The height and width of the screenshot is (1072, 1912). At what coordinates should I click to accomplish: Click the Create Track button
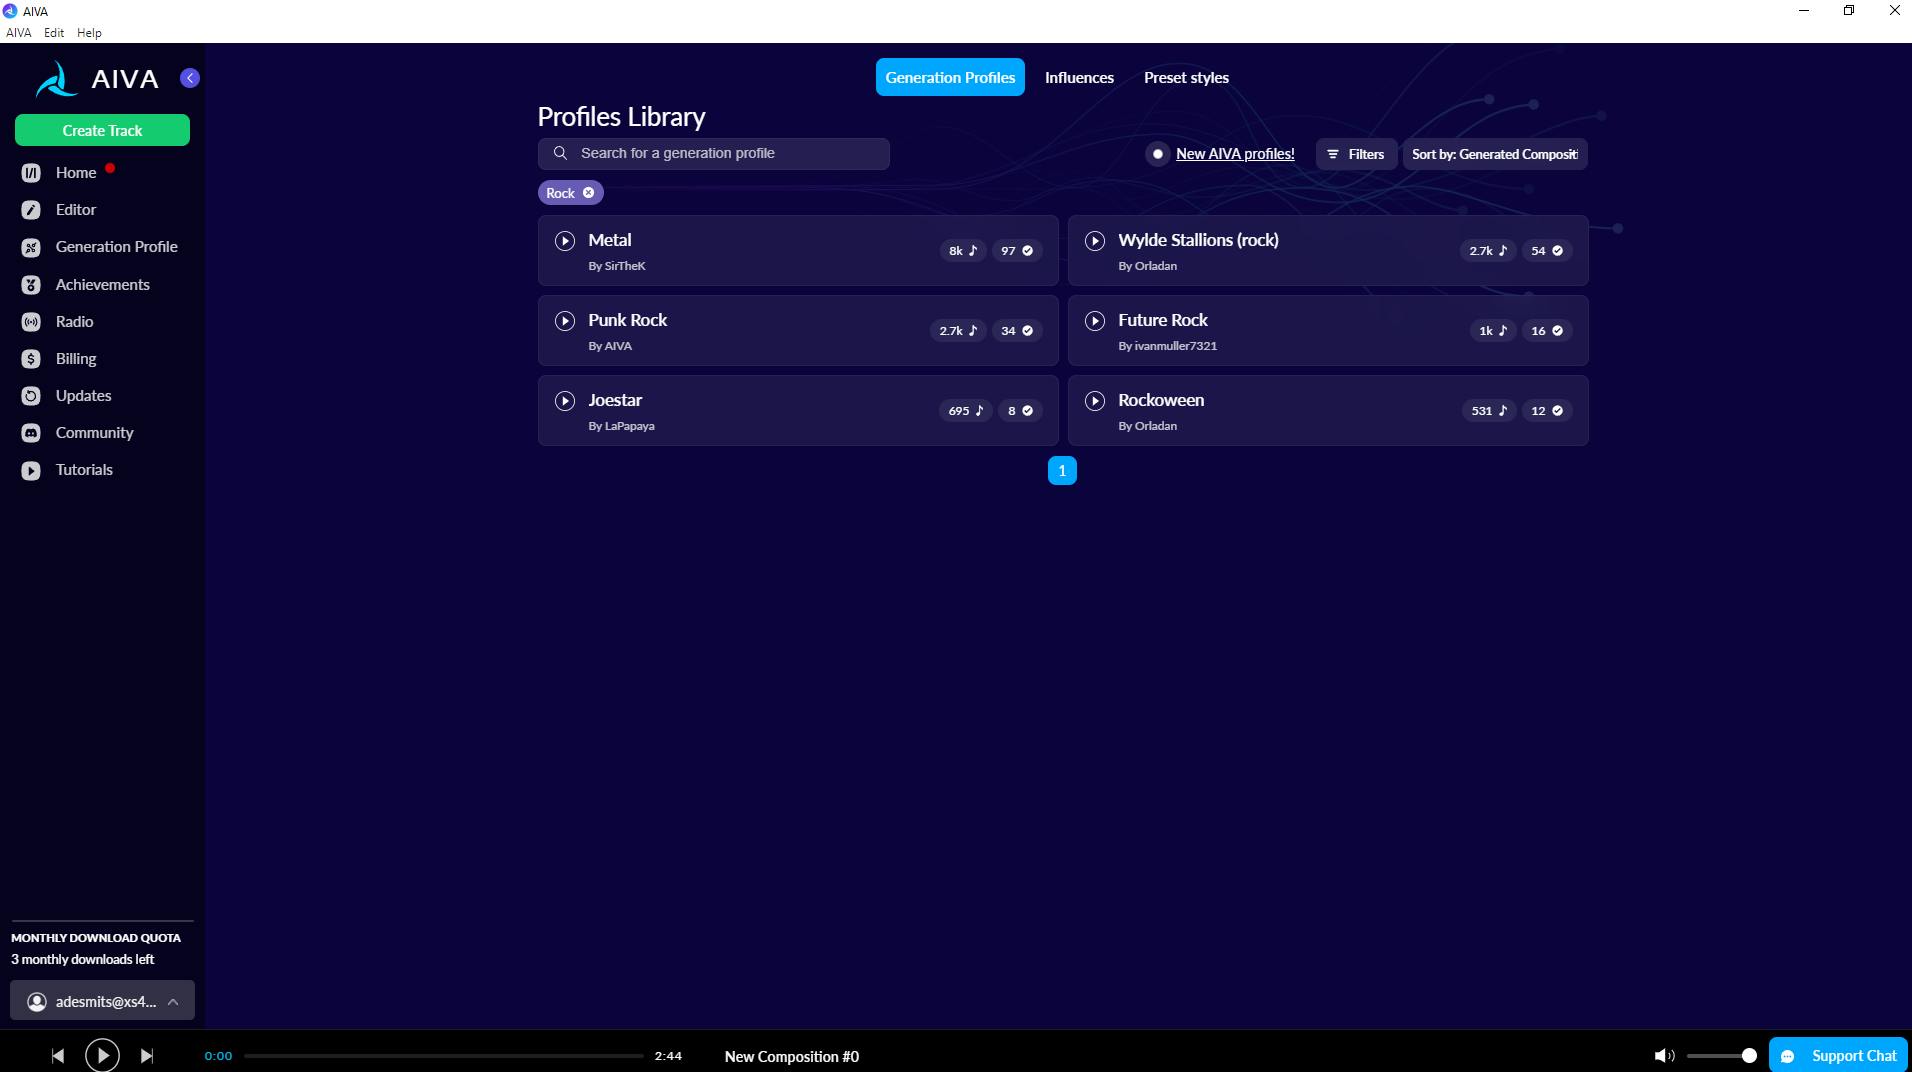click(x=102, y=130)
